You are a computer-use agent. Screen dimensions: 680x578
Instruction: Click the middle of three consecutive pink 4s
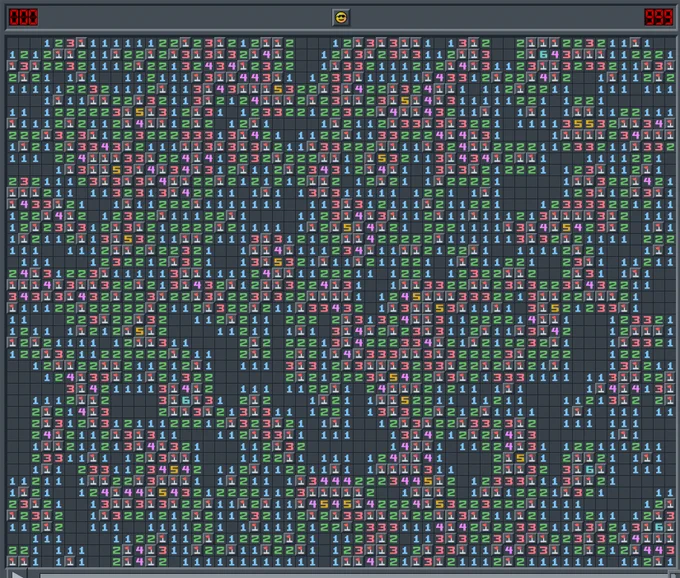[336, 480]
